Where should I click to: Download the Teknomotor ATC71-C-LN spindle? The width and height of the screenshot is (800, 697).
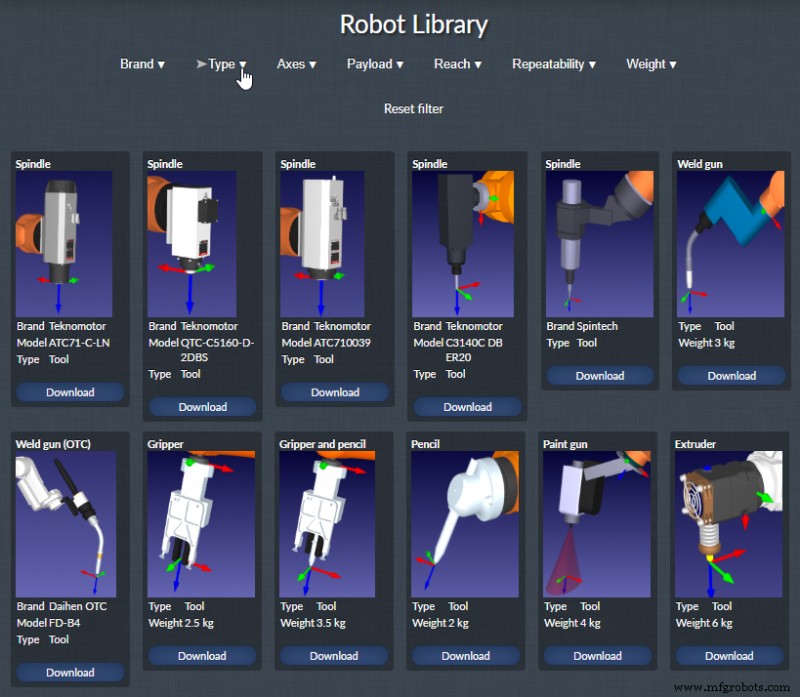click(x=70, y=392)
